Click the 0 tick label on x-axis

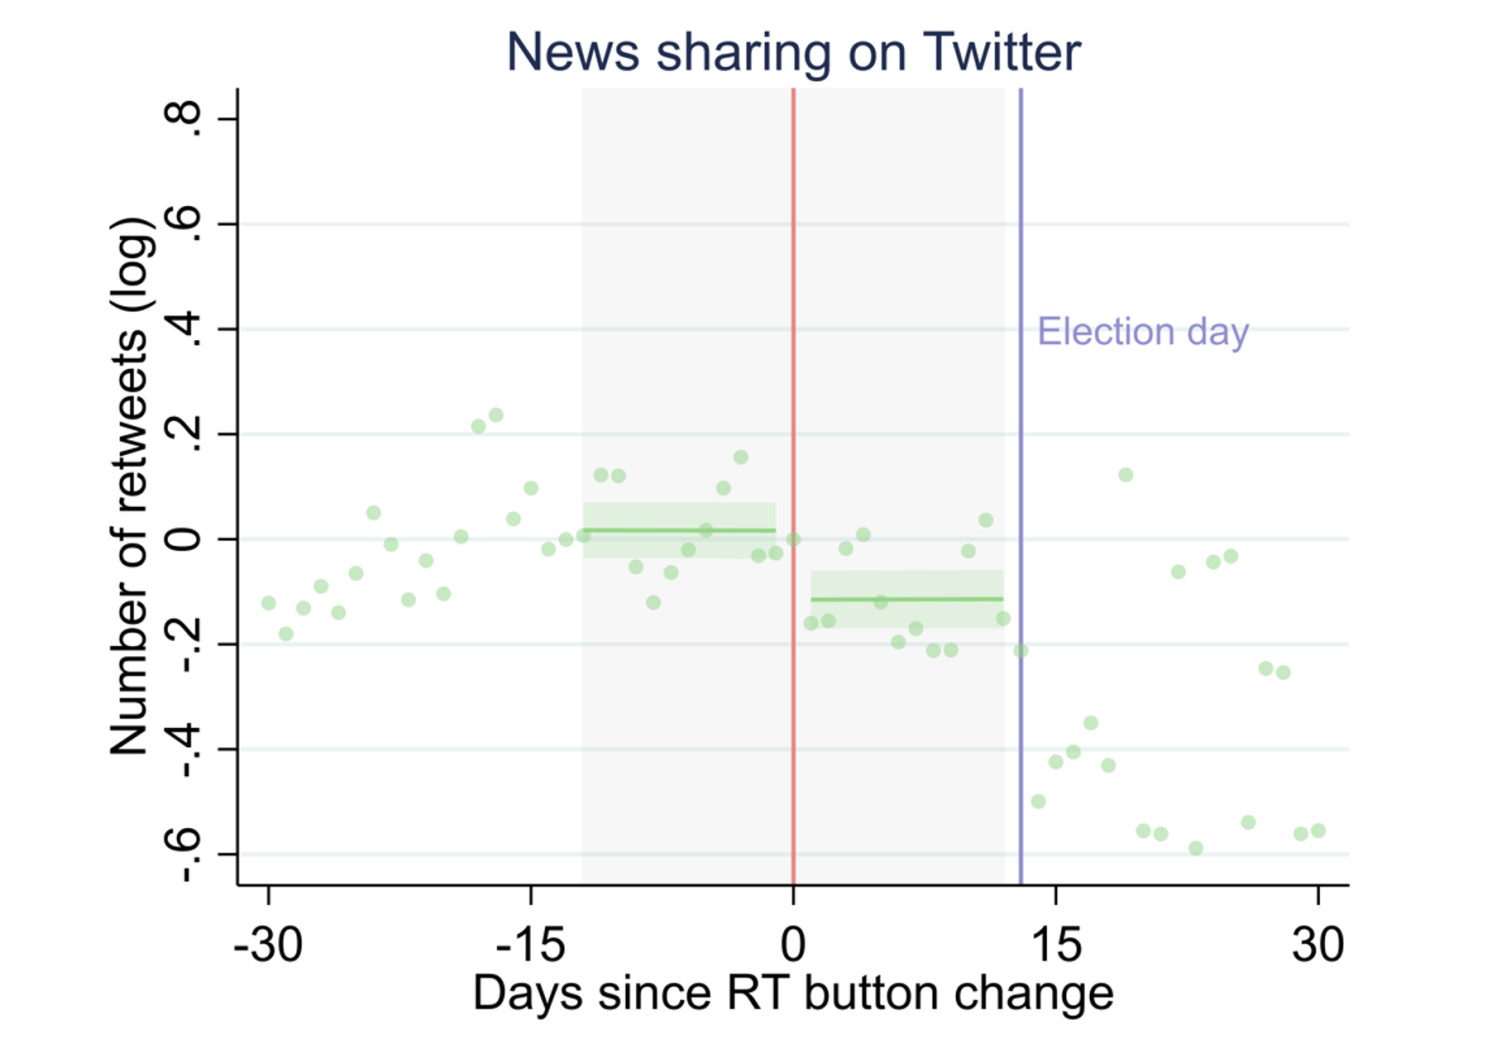[x=793, y=943]
